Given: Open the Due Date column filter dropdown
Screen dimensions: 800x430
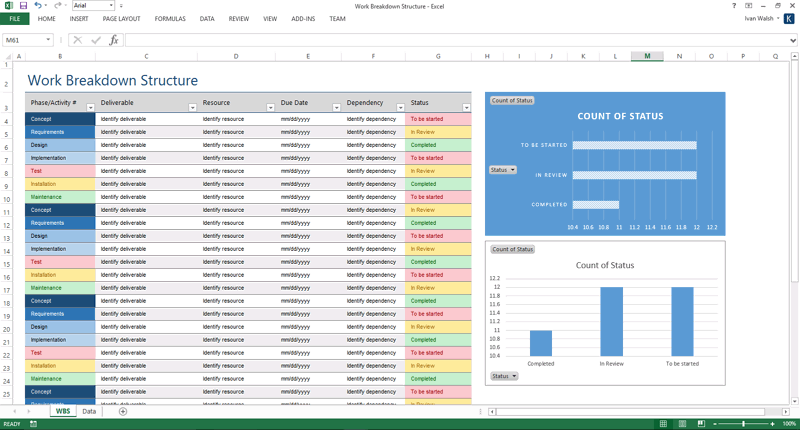Looking at the screenshot, I should 335,107.
